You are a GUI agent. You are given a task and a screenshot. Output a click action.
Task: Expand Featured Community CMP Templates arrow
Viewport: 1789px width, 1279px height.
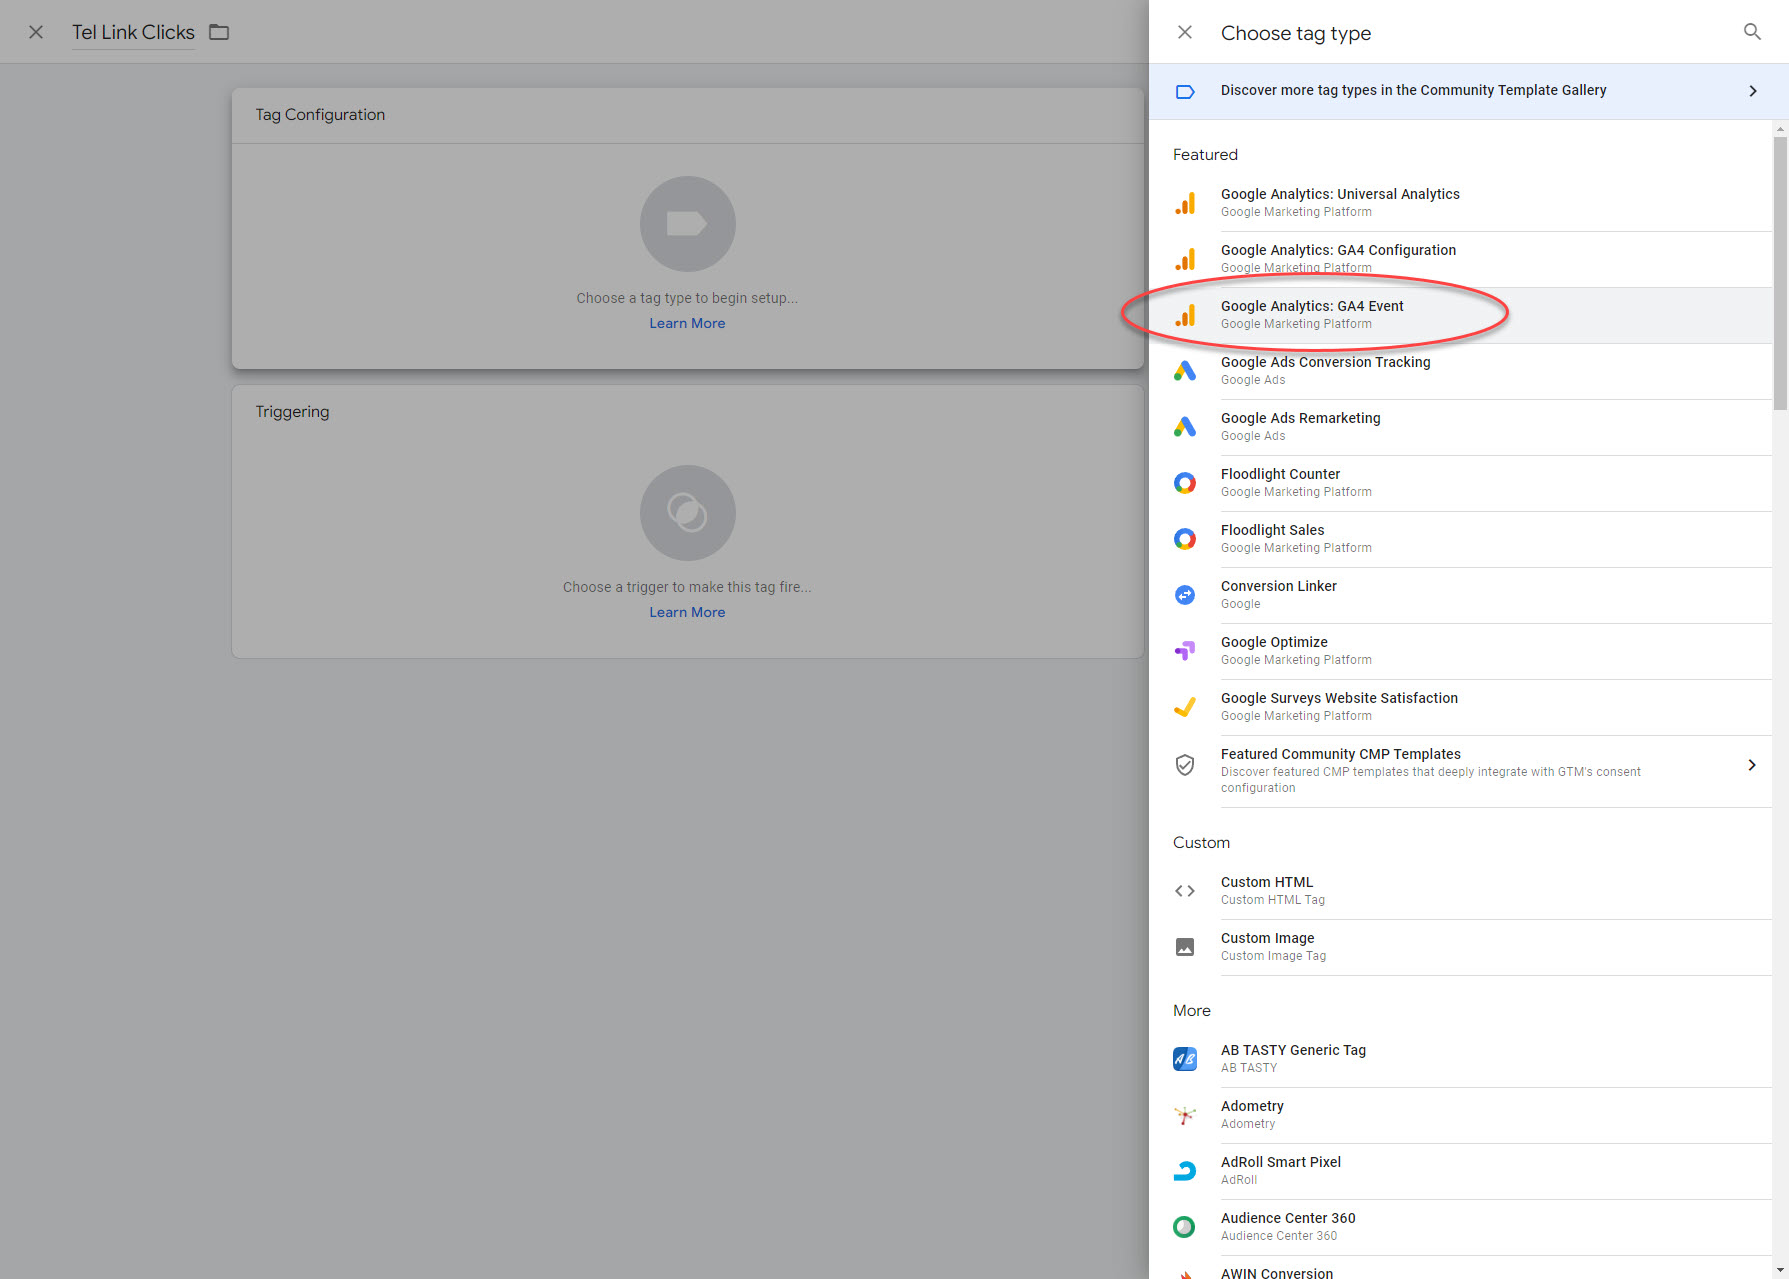(1751, 765)
